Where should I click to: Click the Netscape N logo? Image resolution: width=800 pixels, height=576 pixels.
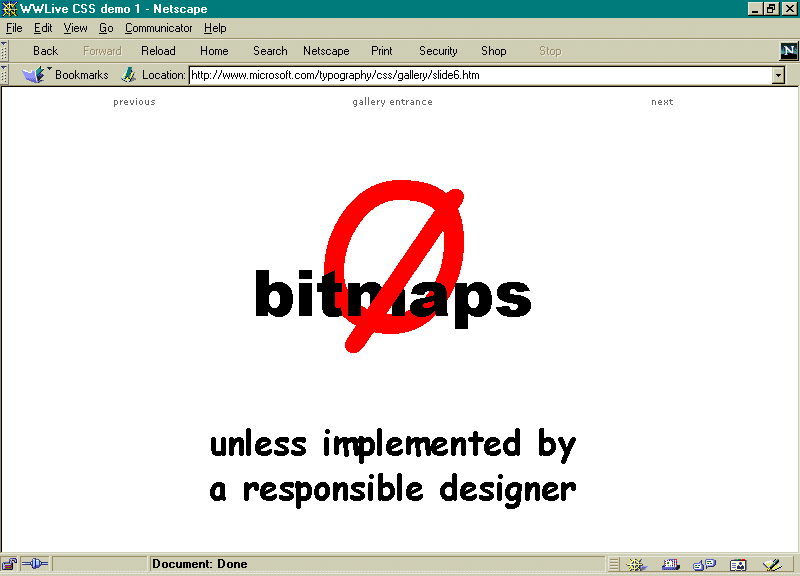click(x=789, y=51)
